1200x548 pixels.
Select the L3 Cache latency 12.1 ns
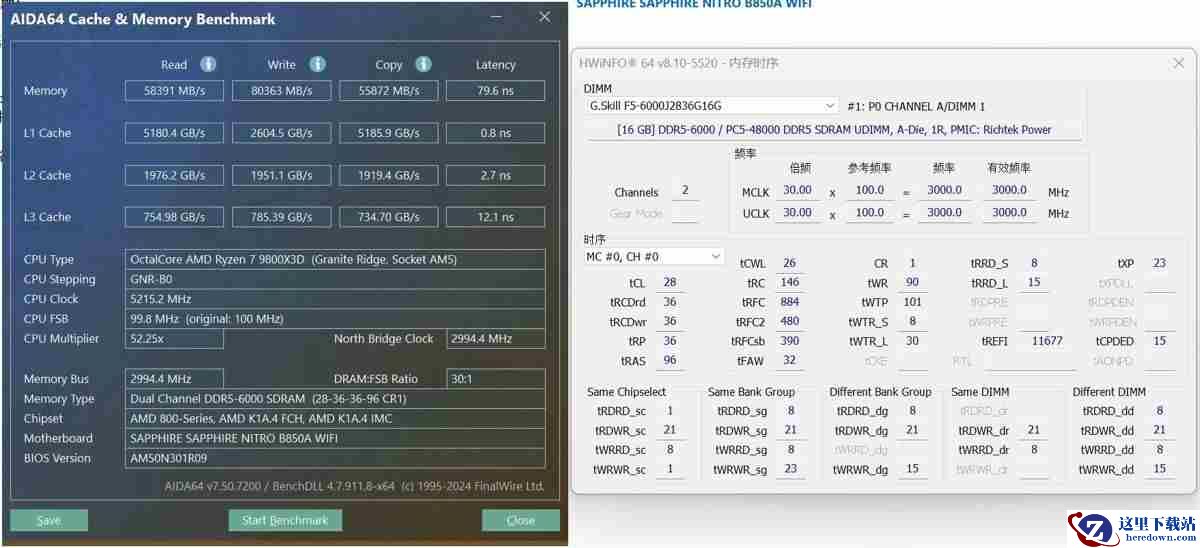(495, 217)
